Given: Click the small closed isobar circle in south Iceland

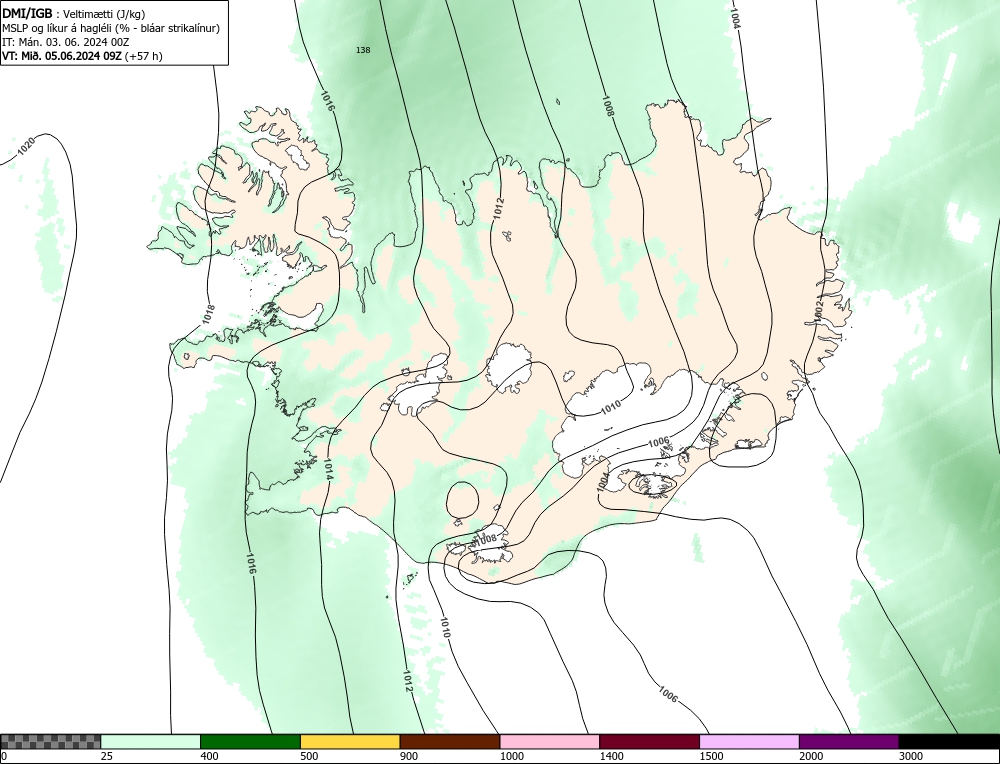Looking at the screenshot, I should coord(463,500).
